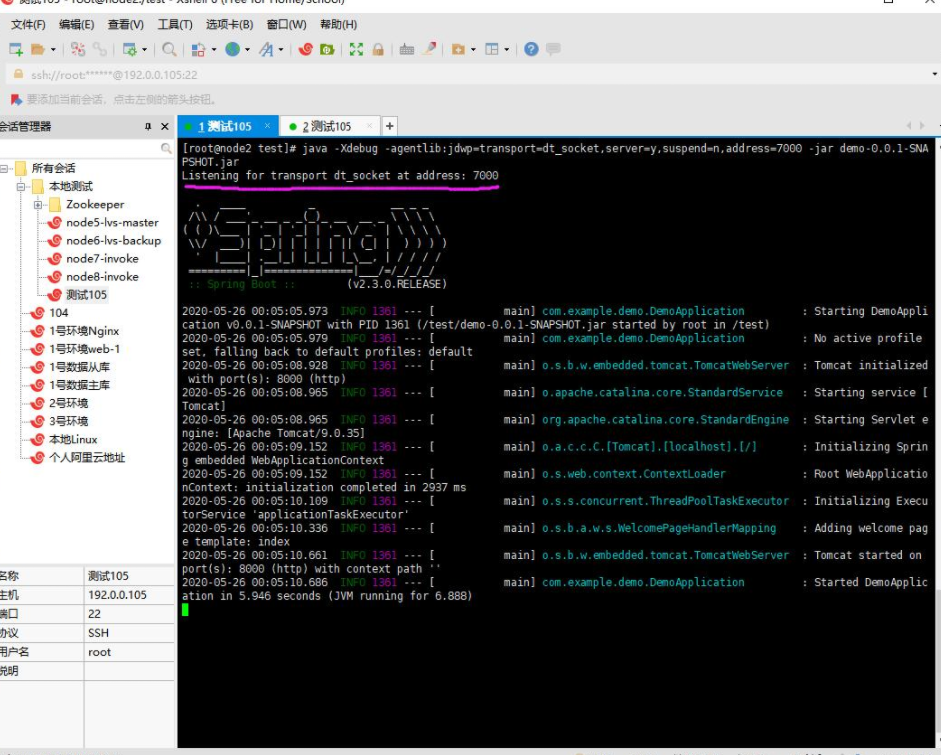
Task: Open the 查看(V) menu
Action: click(126, 25)
